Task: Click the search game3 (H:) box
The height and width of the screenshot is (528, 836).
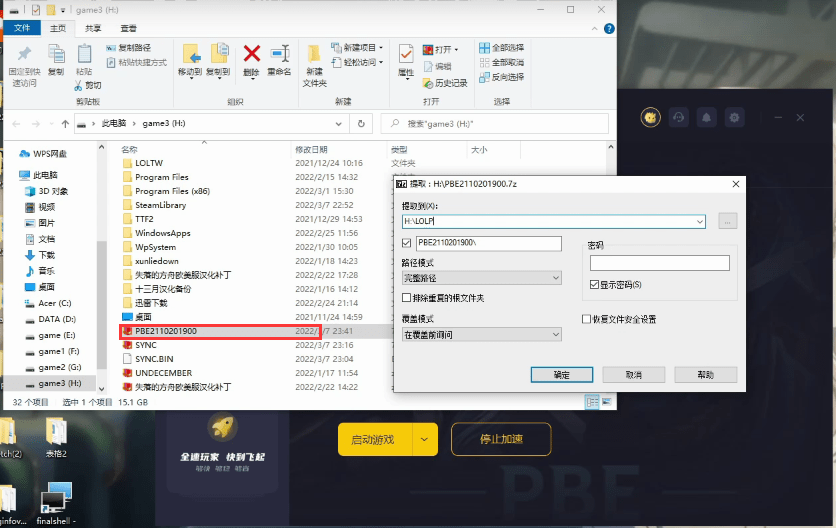Action: 494,124
